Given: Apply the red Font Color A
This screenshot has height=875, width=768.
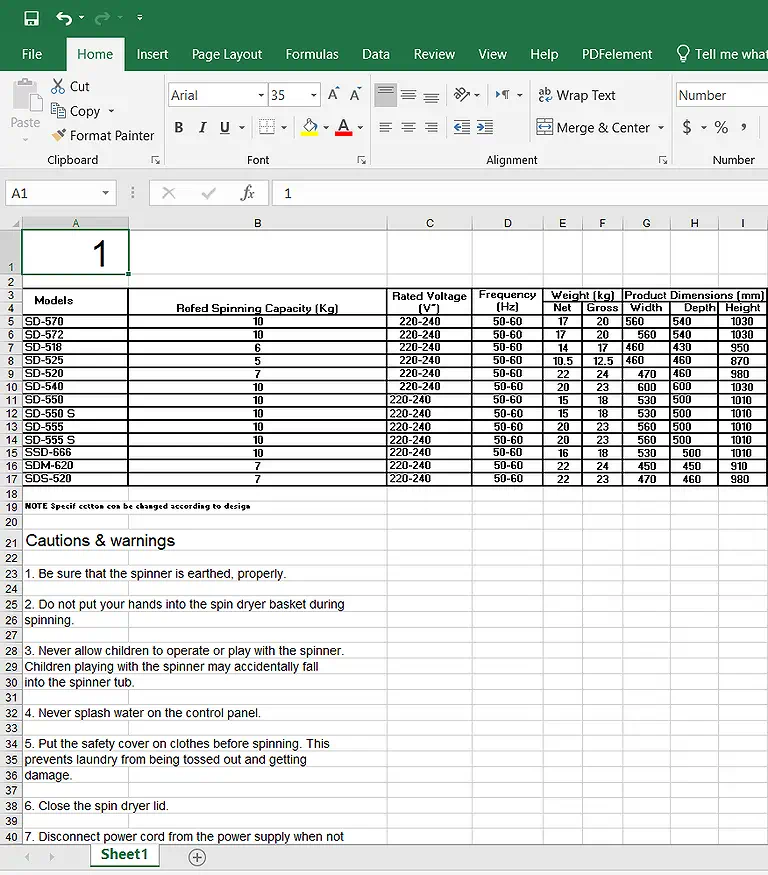Looking at the screenshot, I should click(344, 127).
